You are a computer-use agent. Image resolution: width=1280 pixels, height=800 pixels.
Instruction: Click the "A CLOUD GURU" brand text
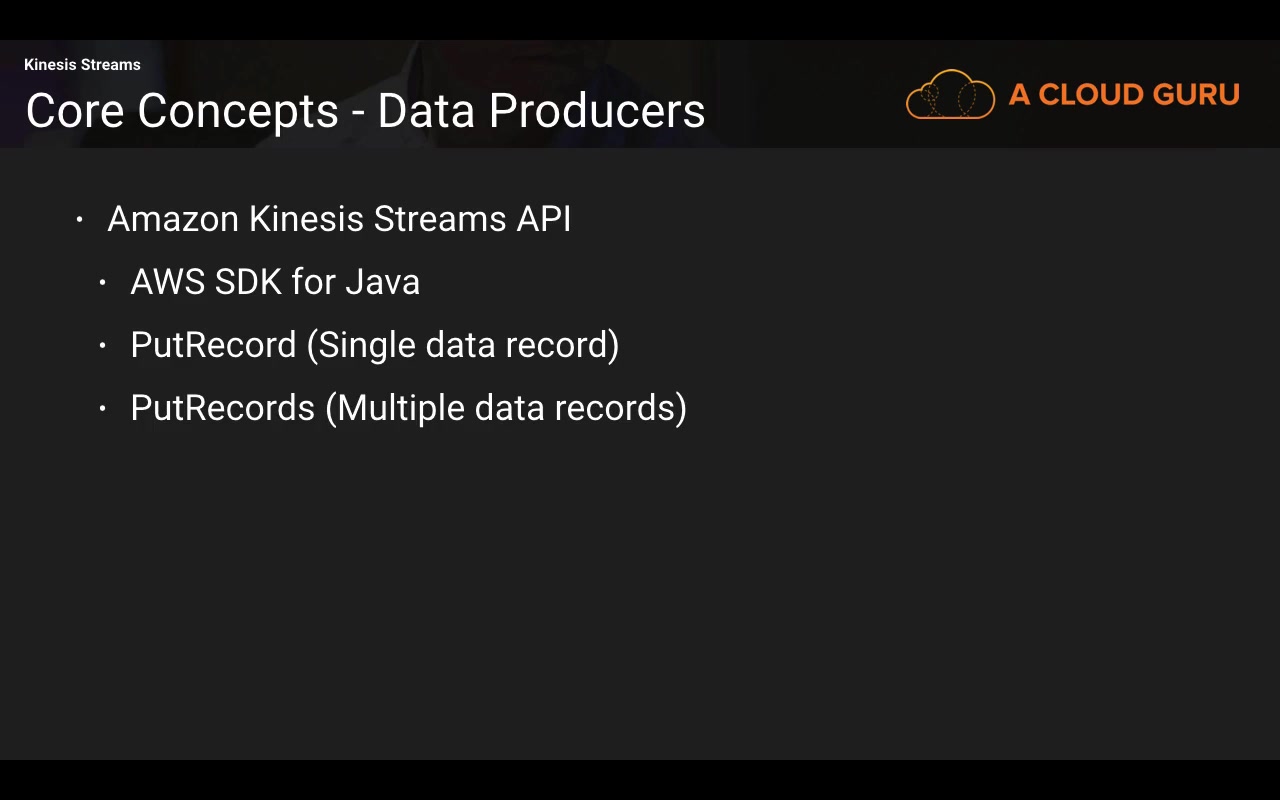point(1124,95)
